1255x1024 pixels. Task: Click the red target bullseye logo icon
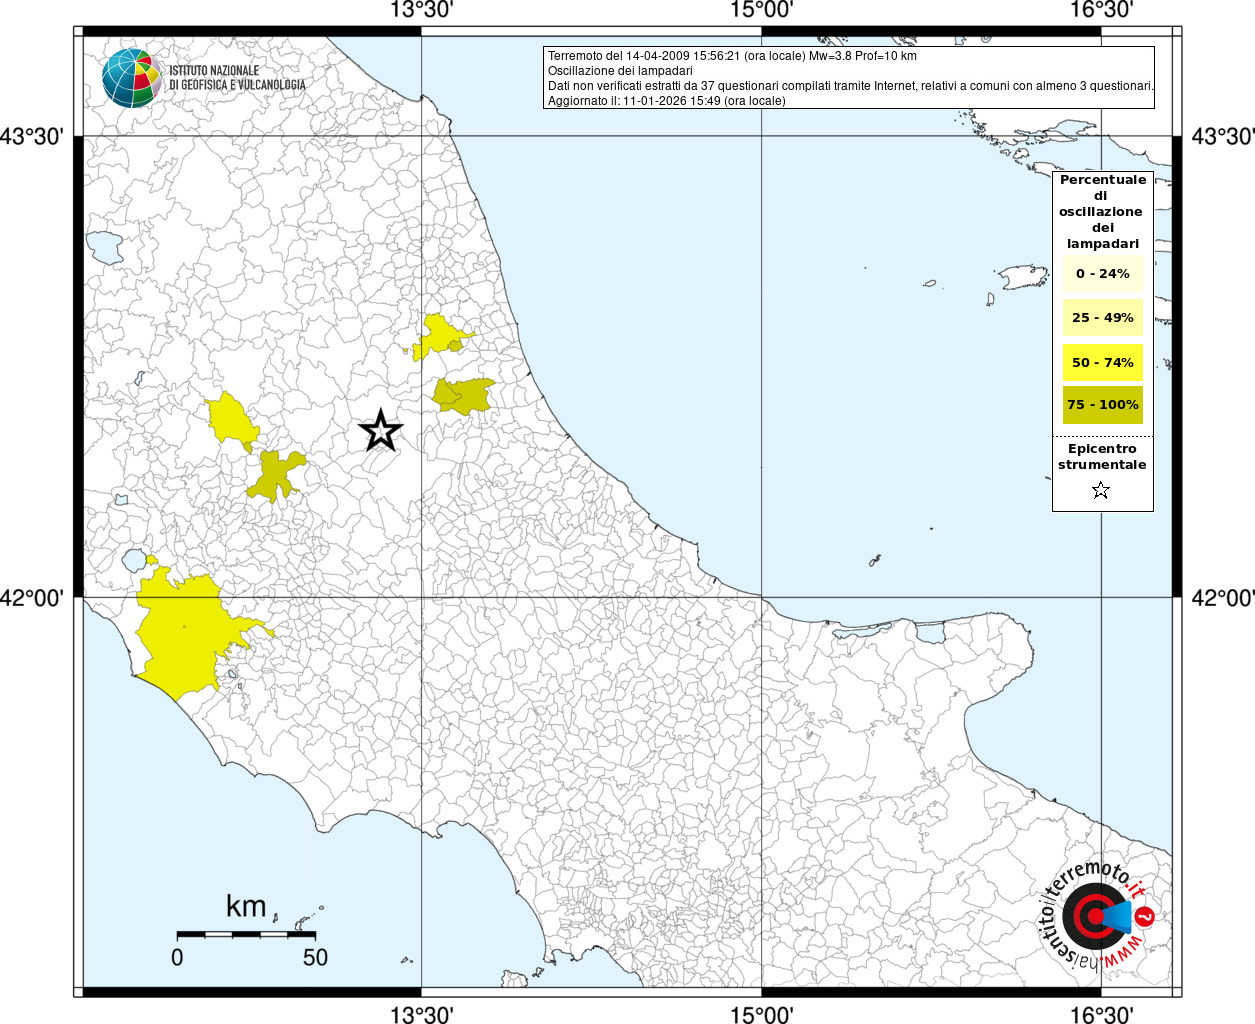tap(1091, 915)
